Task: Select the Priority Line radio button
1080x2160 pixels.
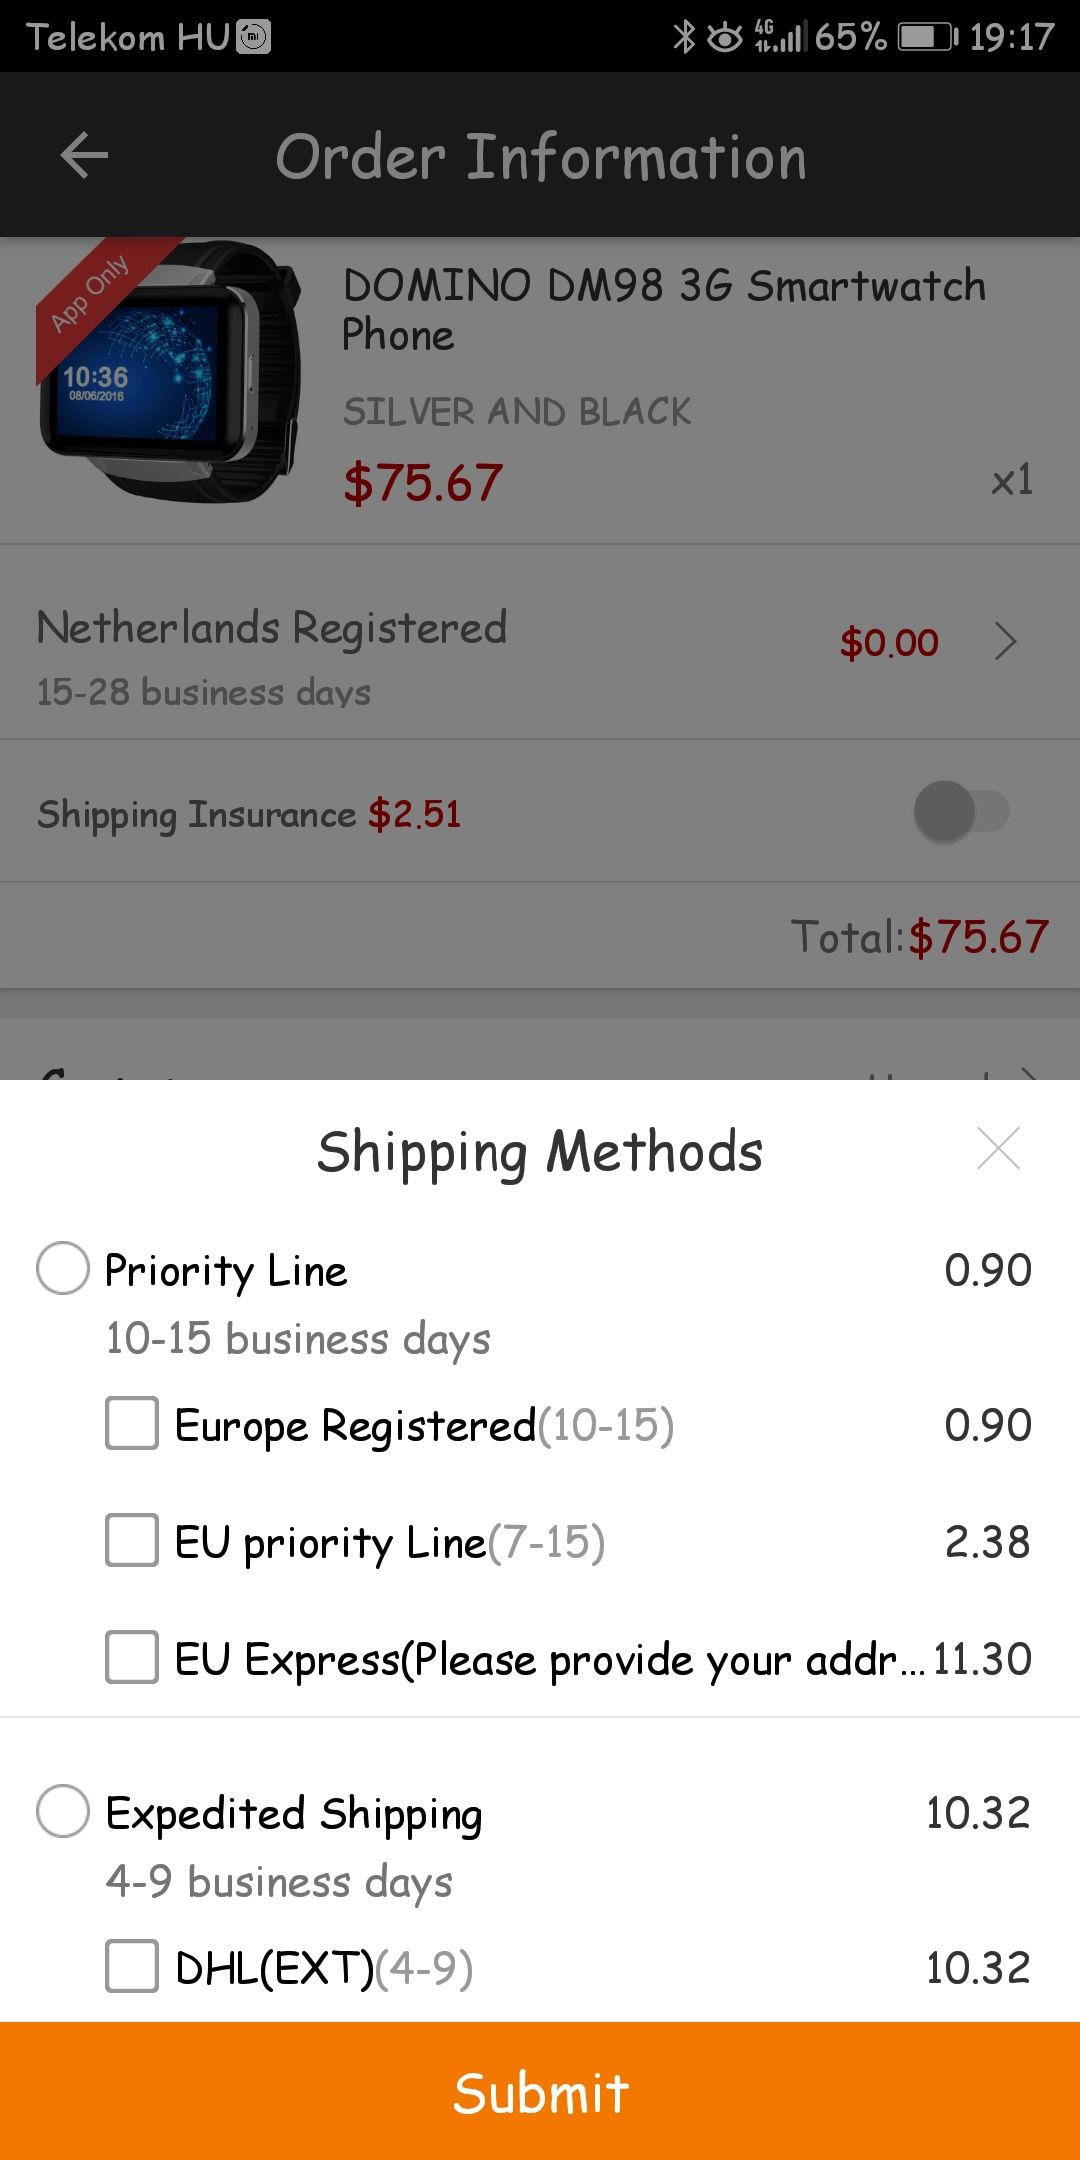Action: (63, 1268)
